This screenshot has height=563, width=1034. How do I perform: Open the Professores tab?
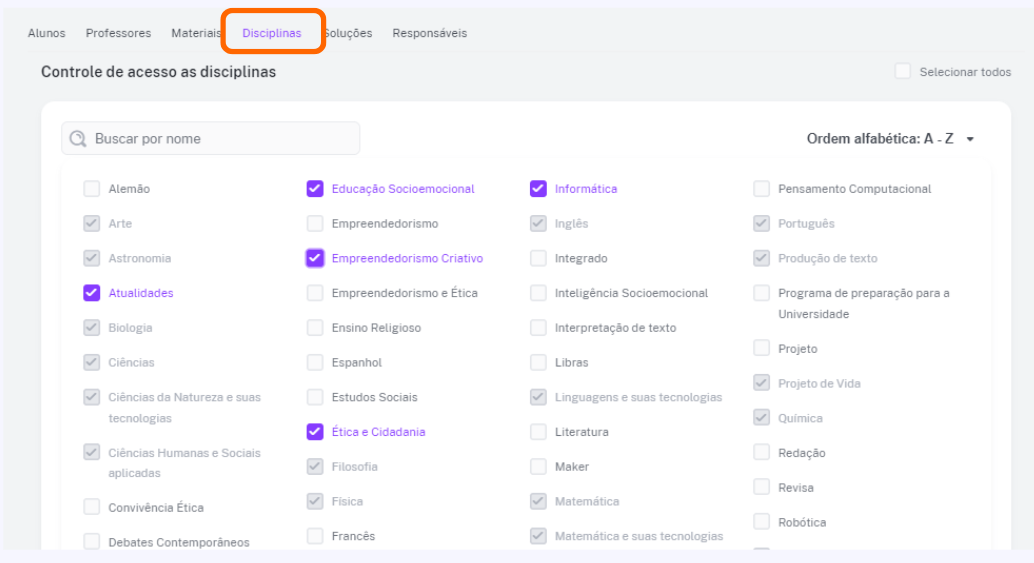pos(118,33)
